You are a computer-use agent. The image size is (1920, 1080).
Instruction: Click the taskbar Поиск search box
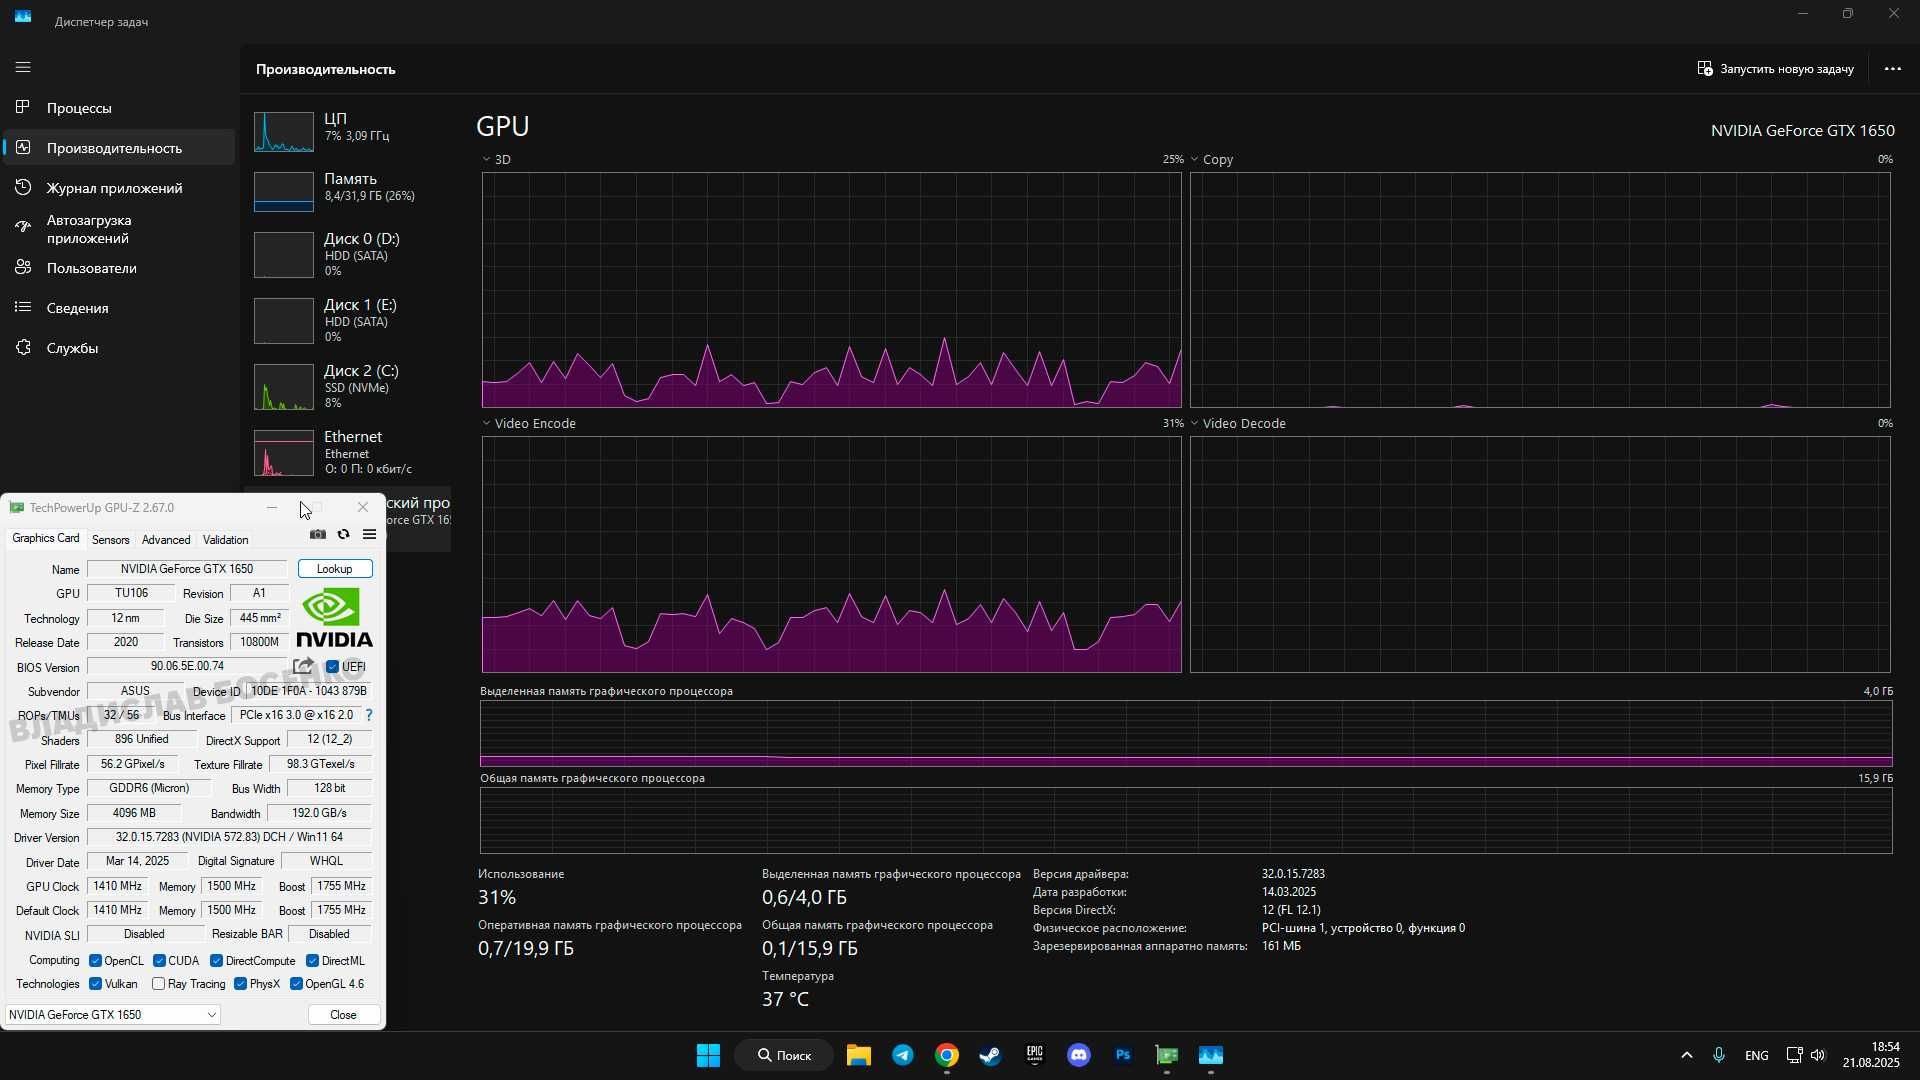(784, 1055)
